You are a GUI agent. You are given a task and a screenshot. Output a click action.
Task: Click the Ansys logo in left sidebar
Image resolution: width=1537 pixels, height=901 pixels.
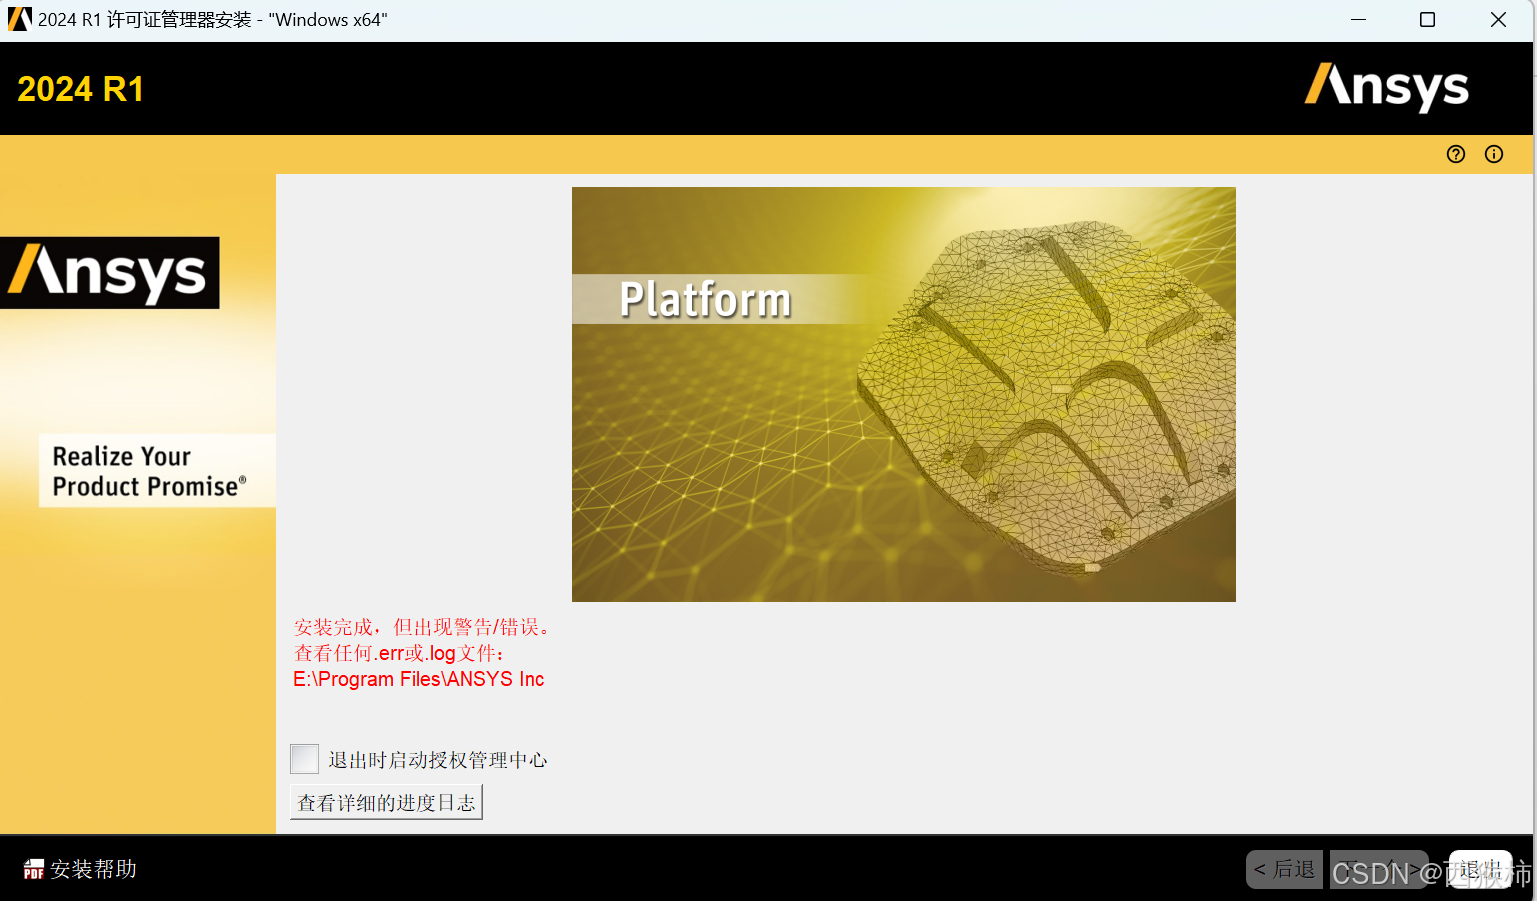click(x=110, y=272)
